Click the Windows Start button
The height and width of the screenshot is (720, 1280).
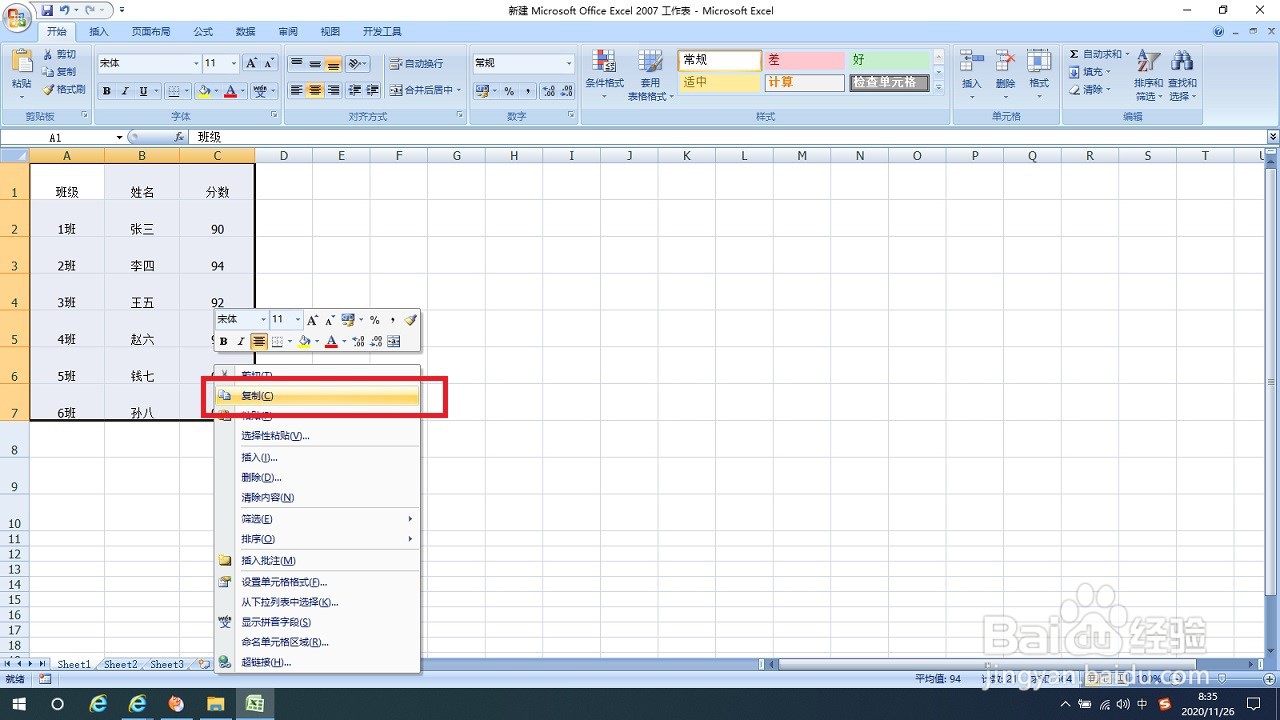tap(18, 704)
